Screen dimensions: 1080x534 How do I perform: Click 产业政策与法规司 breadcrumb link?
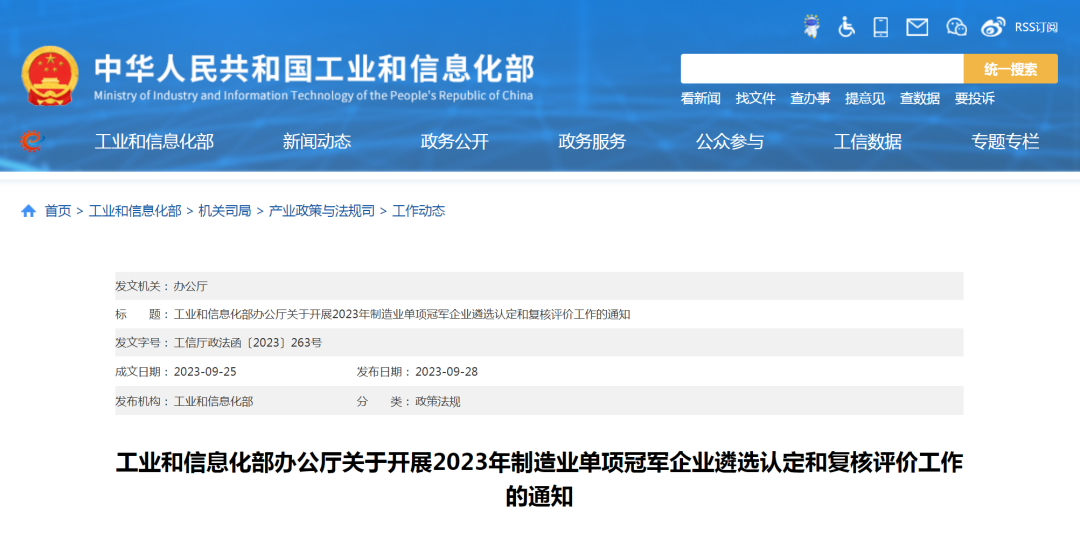[x=322, y=211]
